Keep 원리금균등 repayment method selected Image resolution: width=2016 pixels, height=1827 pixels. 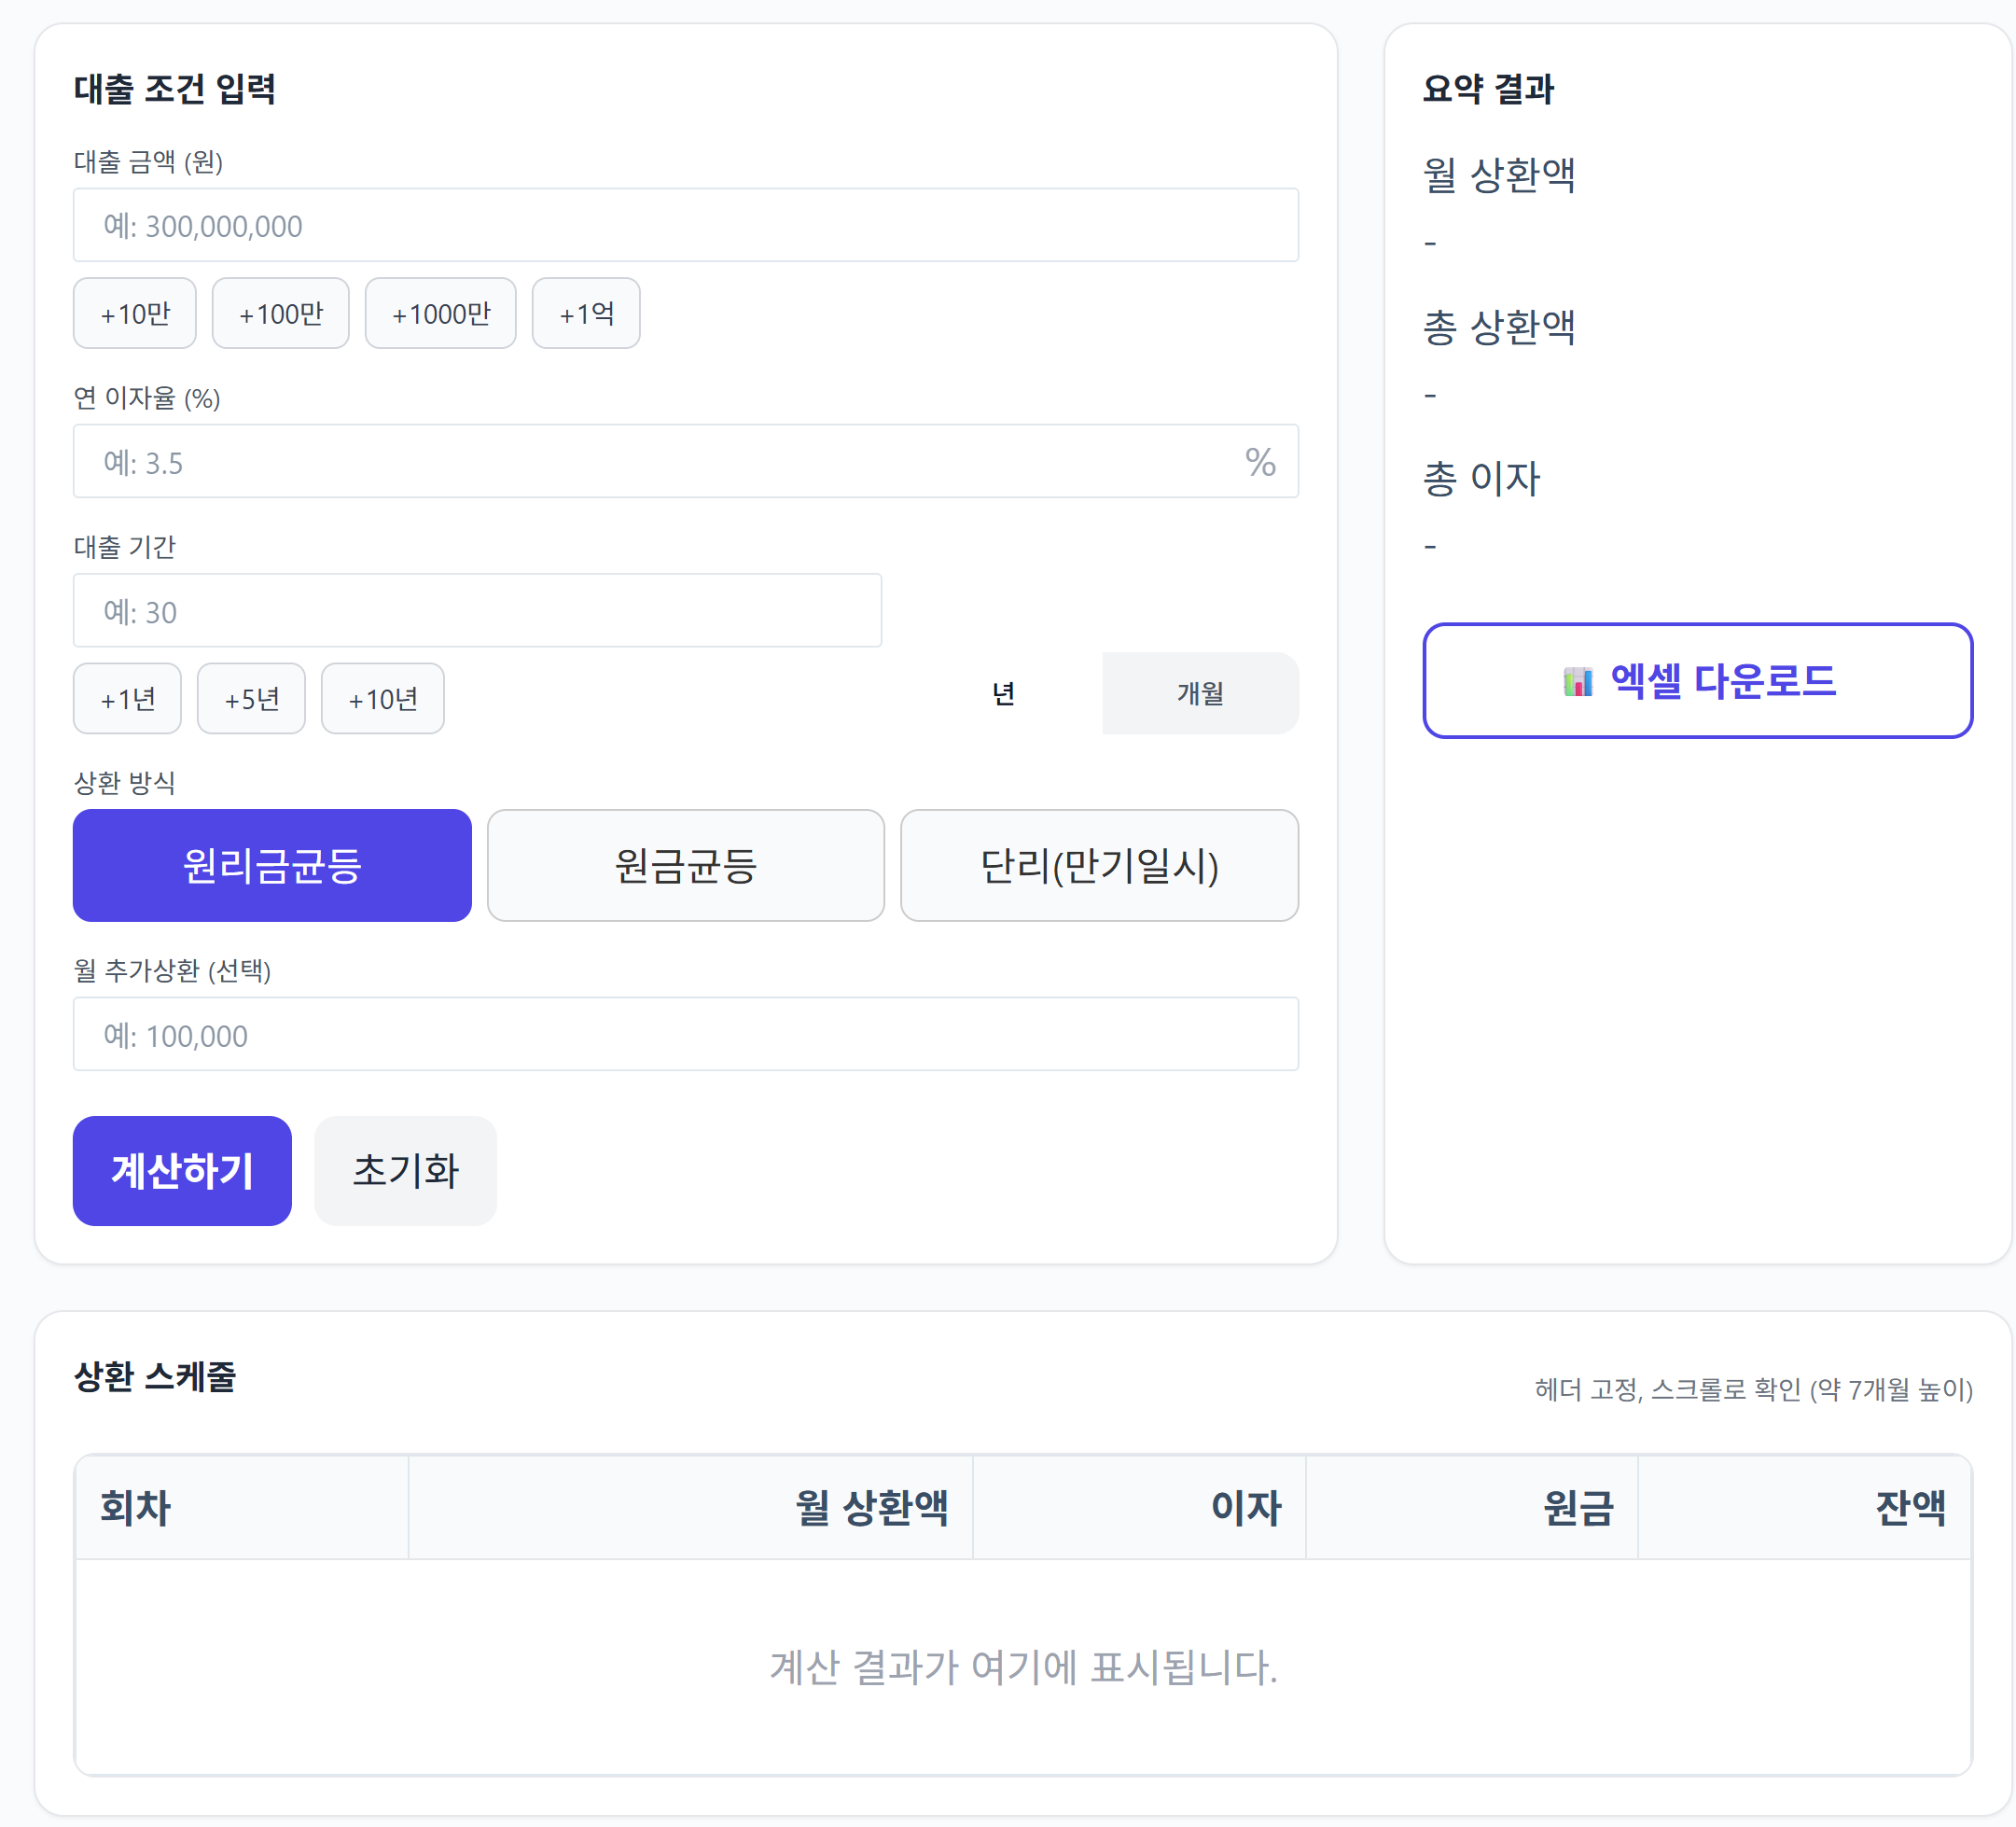[272, 865]
